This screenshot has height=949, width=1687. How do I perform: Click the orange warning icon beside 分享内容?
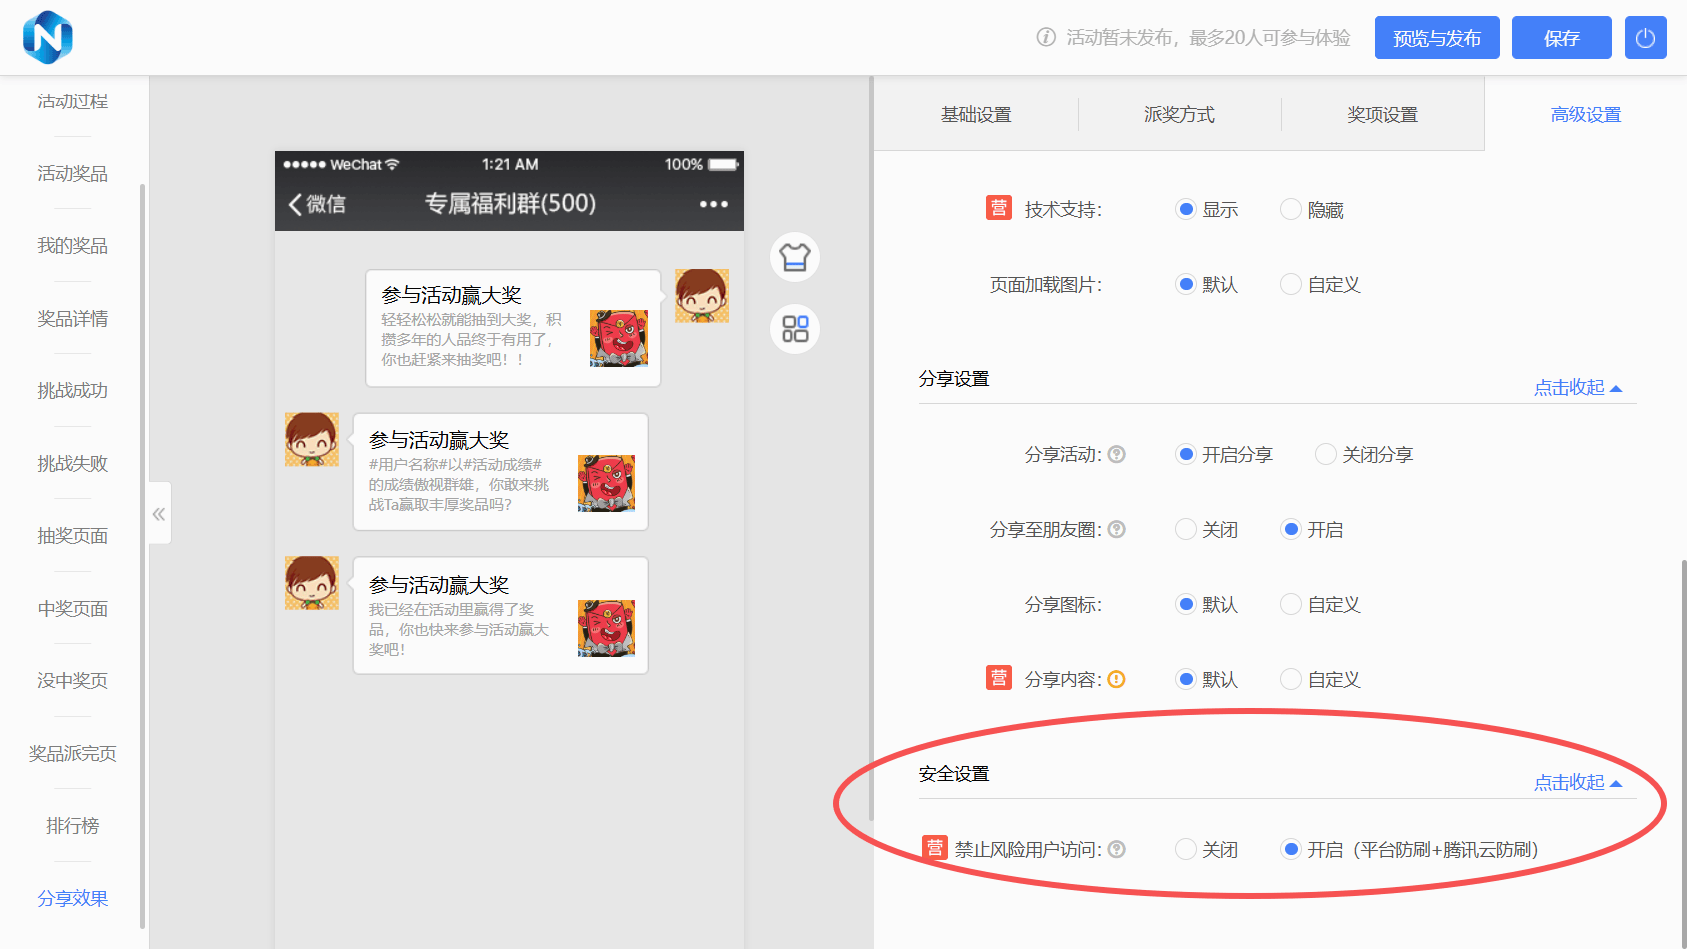(x=1117, y=679)
